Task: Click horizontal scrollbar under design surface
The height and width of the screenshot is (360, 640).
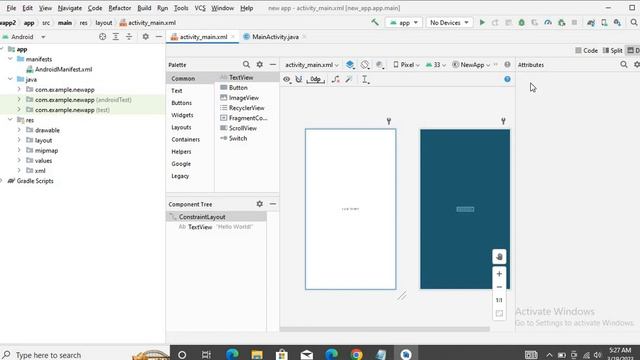Action: pyautogui.click(x=384, y=329)
